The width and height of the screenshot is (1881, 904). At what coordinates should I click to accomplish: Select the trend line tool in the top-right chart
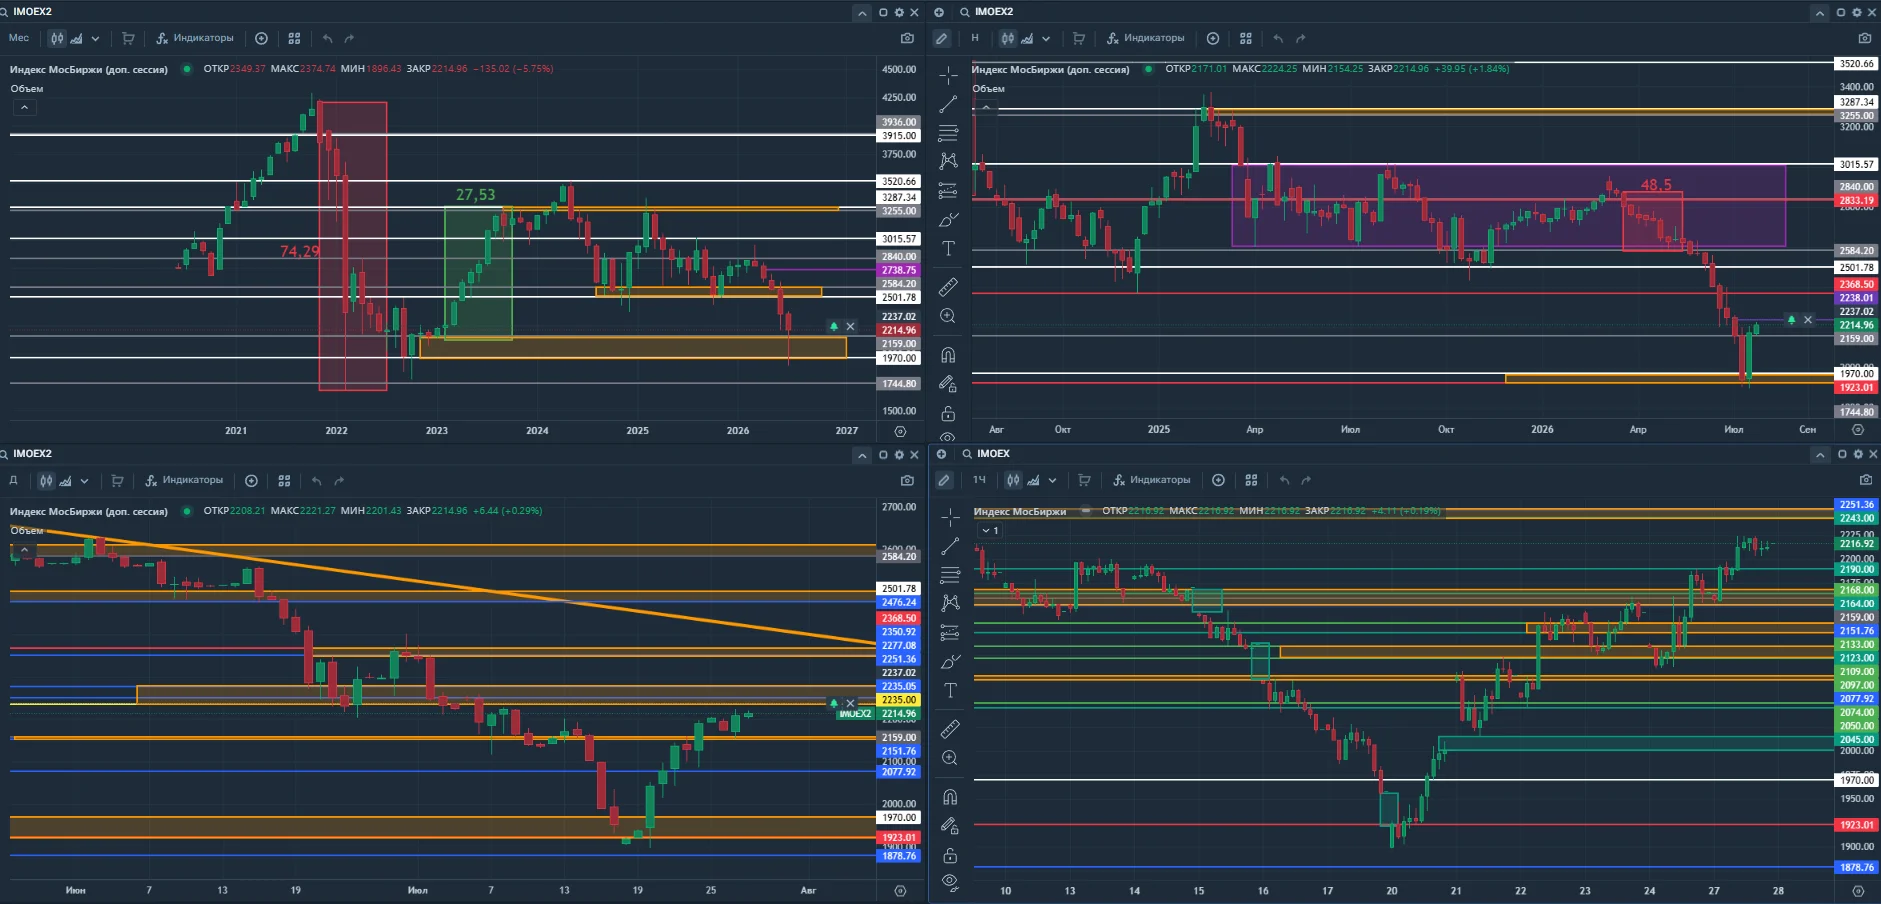pos(948,104)
